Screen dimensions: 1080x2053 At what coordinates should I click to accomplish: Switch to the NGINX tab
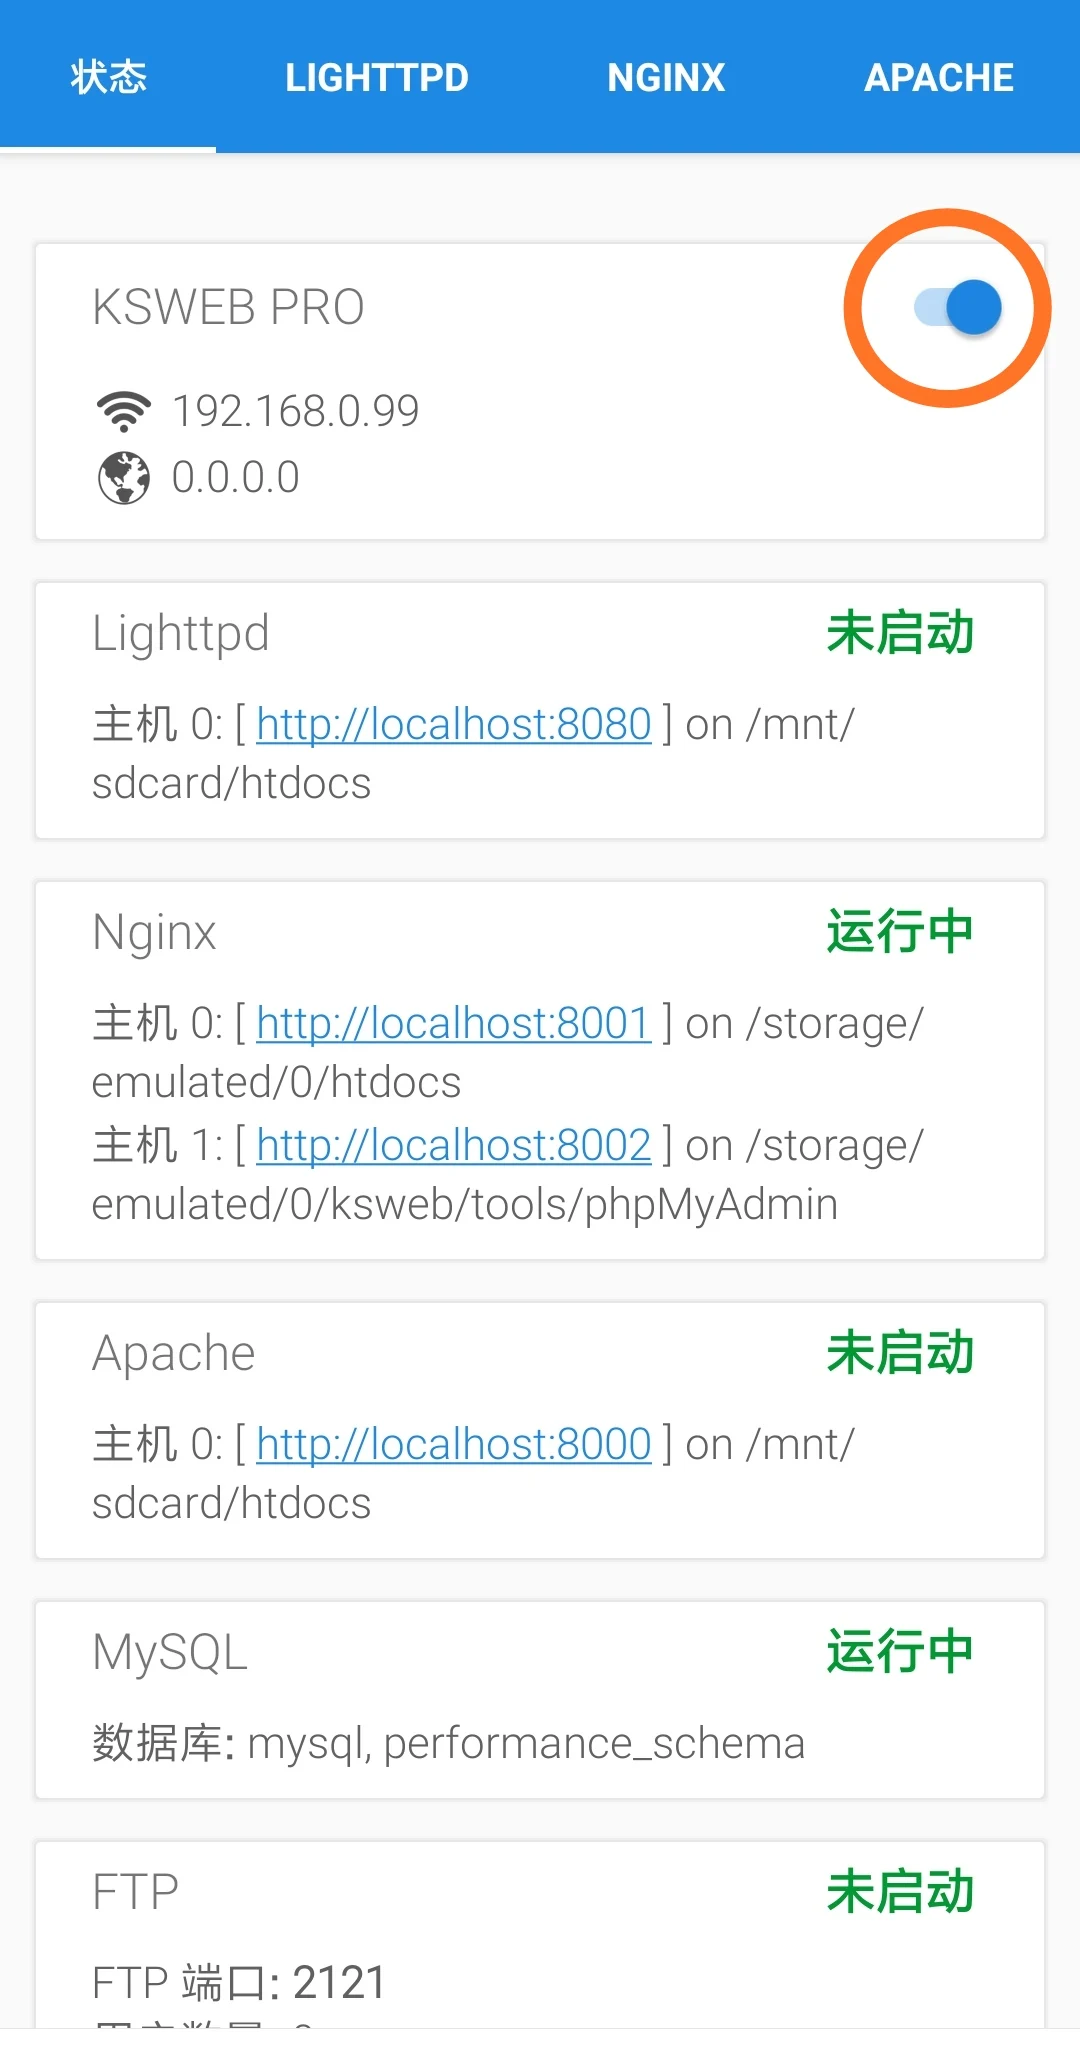coord(666,77)
